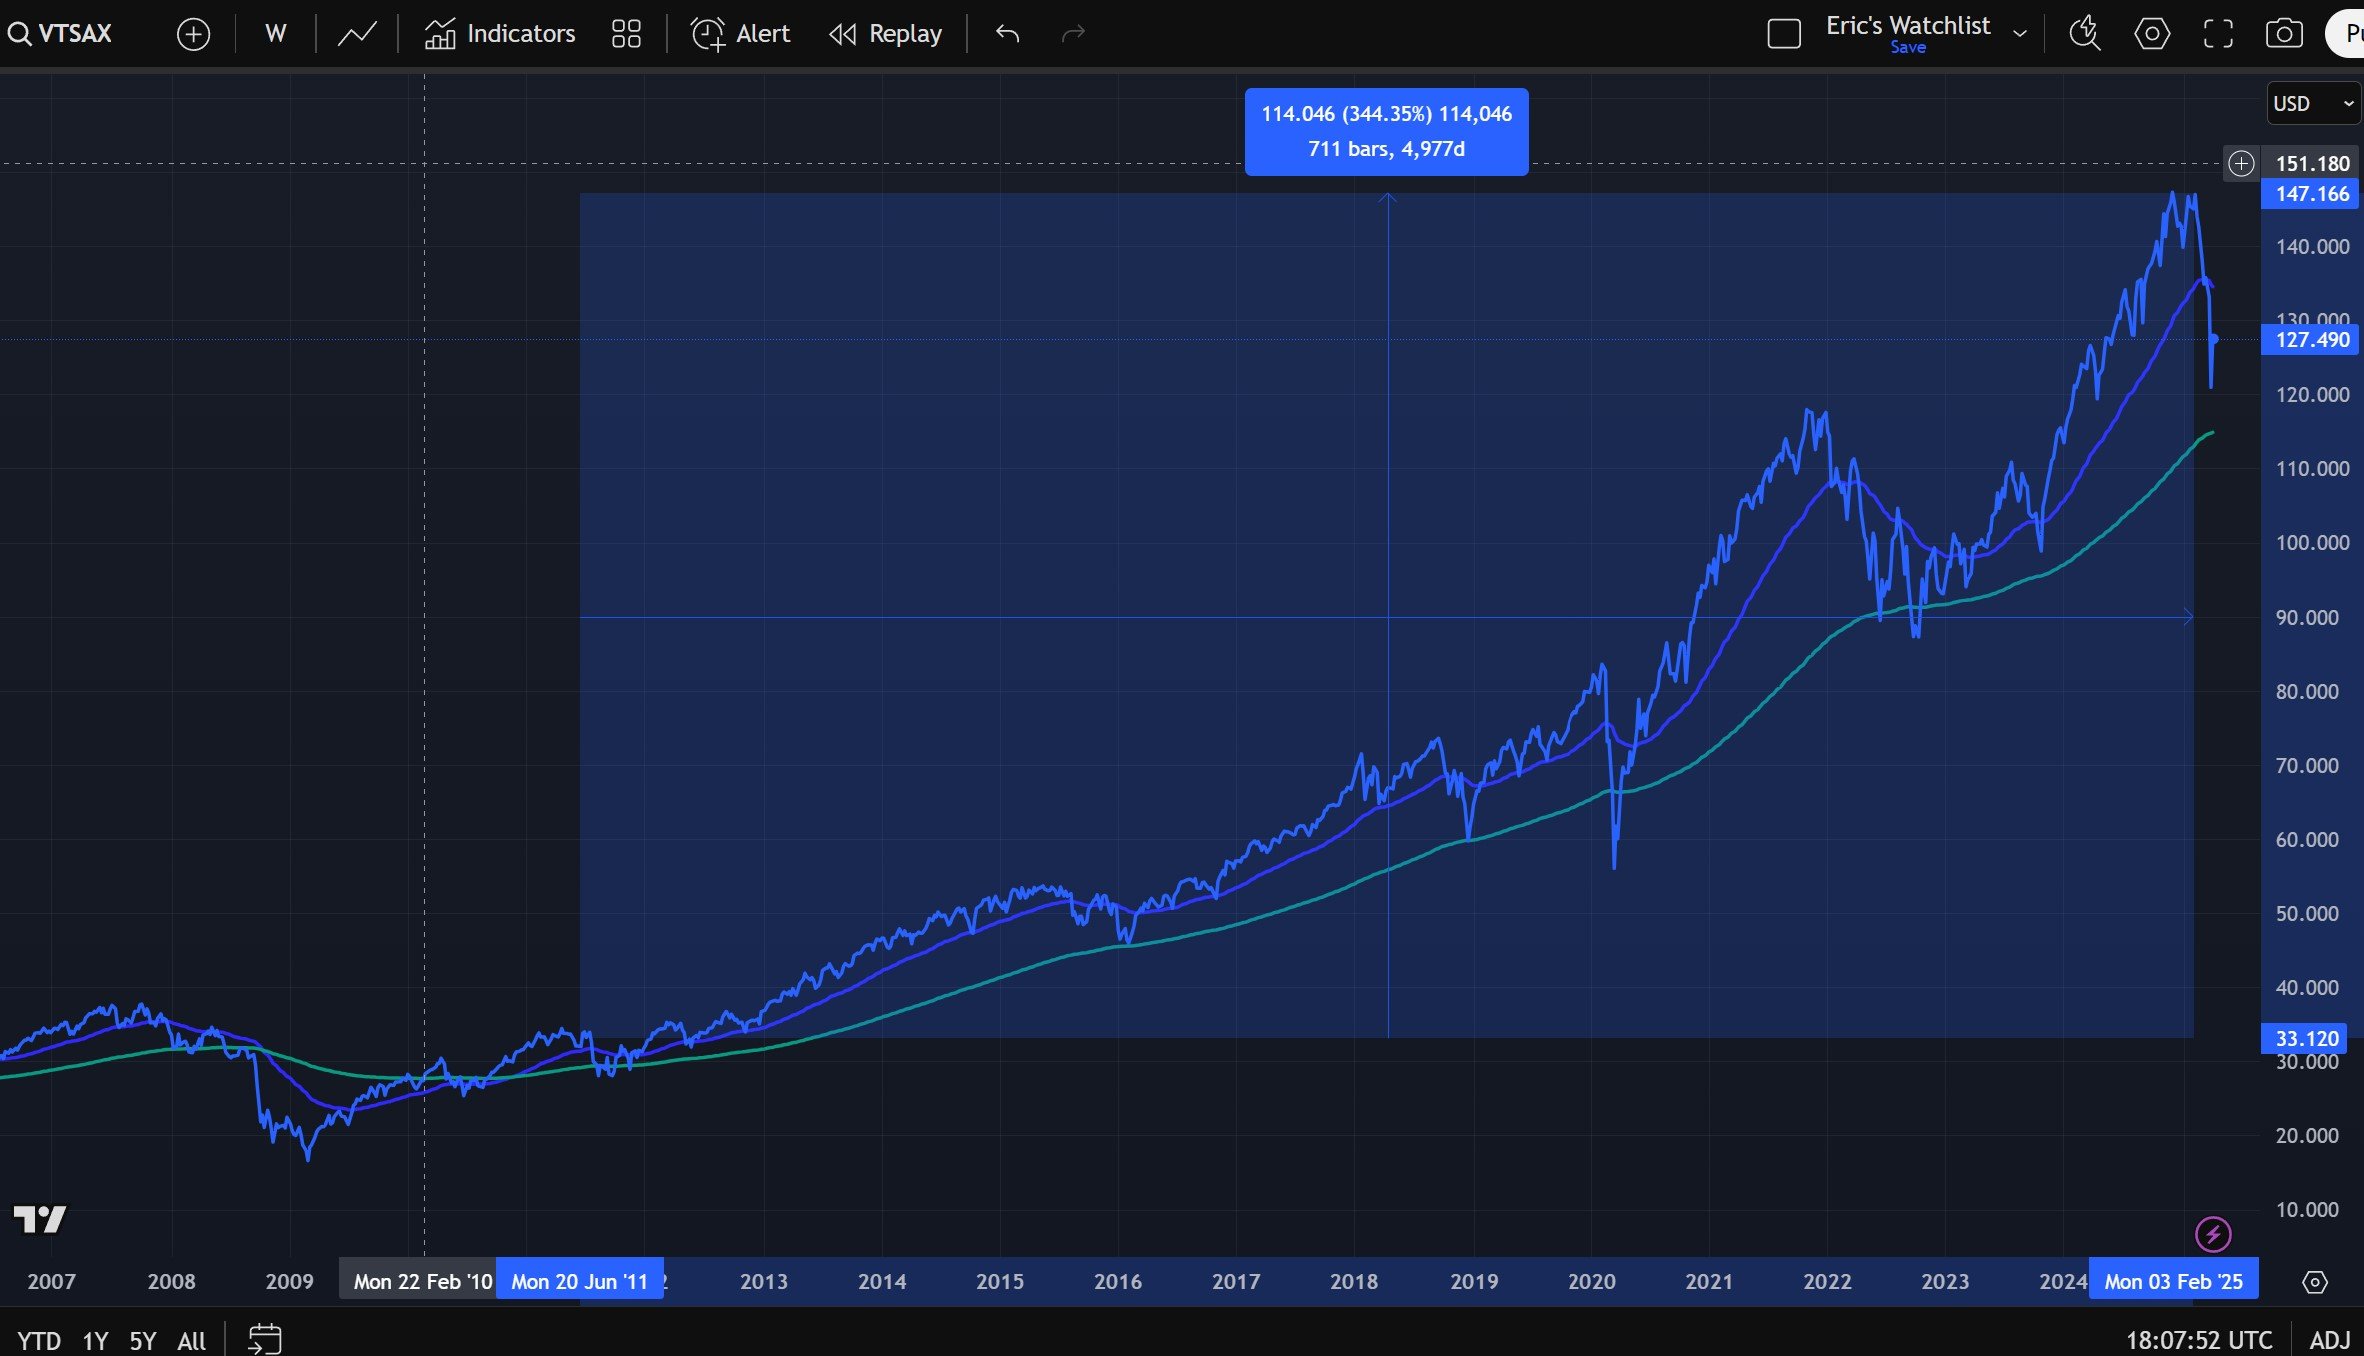Image resolution: width=2364 pixels, height=1356 pixels.
Task: Click the 2021 label on time axis
Action: click(x=1708, y=1281)
